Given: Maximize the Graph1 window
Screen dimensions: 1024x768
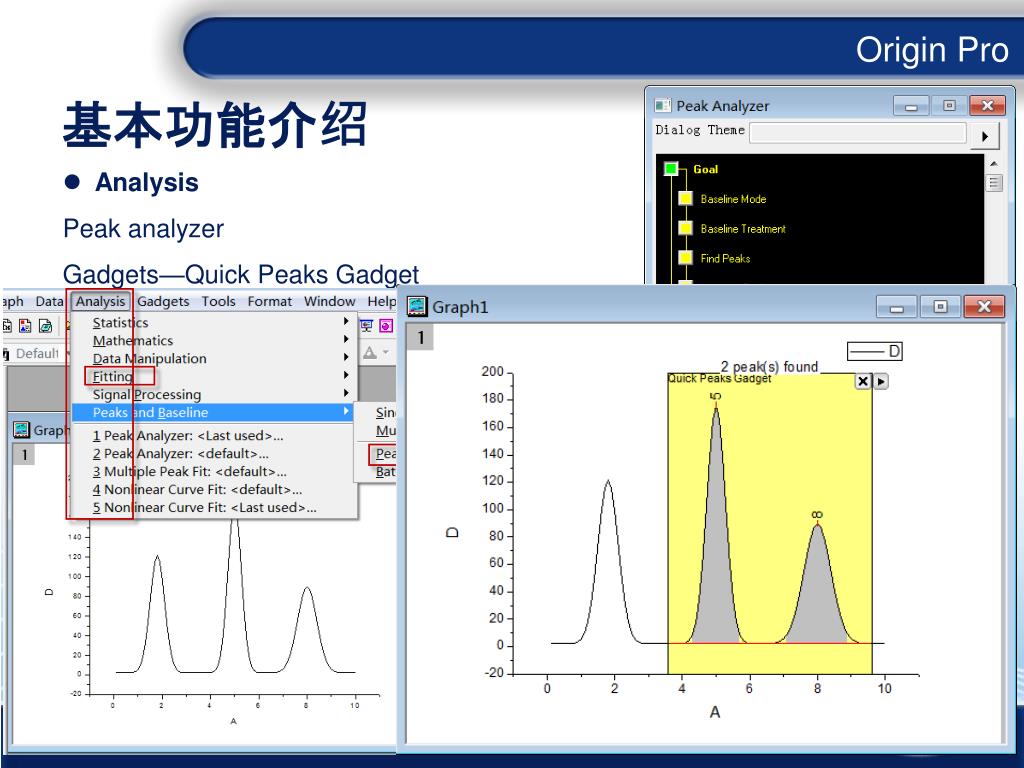Looking at the screenshot, I should 940,306.
